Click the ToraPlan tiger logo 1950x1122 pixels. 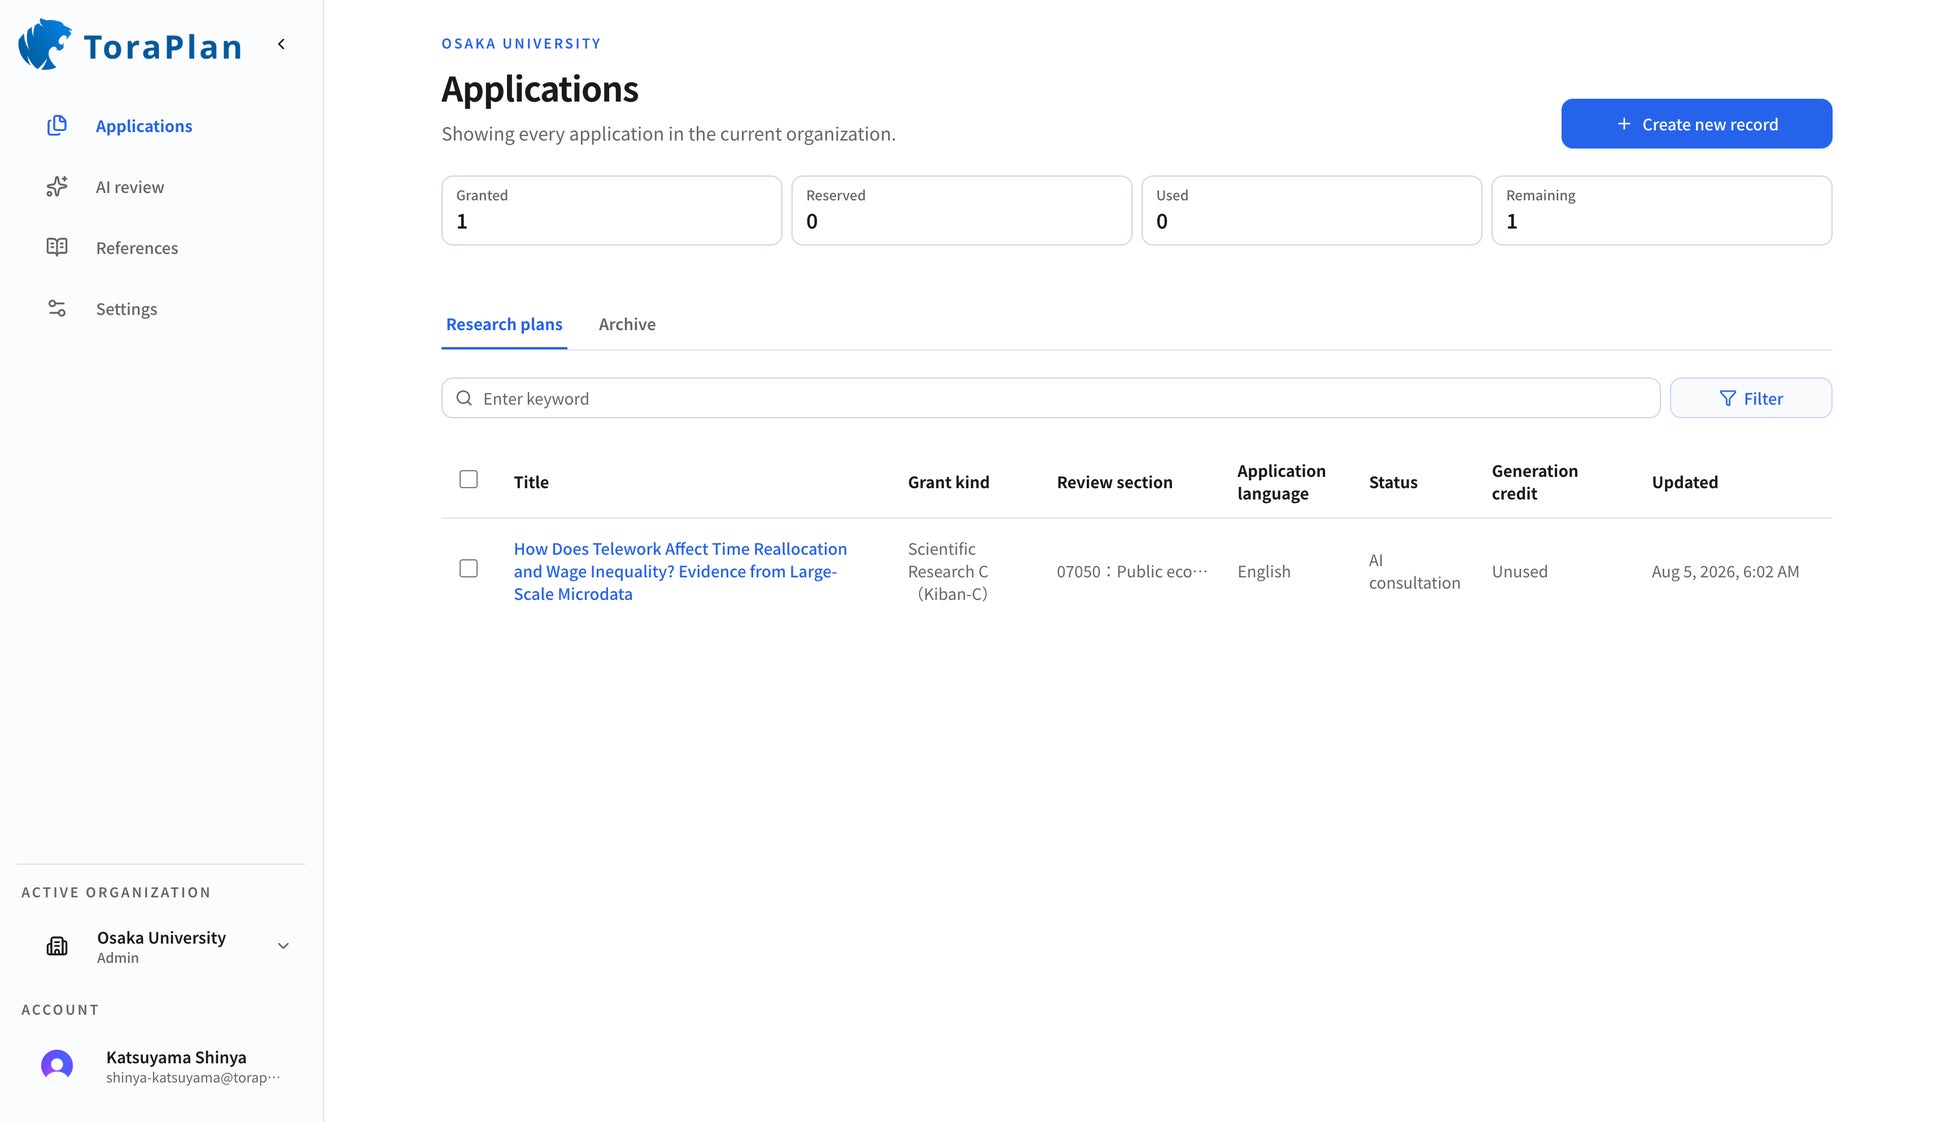point(44,45)
